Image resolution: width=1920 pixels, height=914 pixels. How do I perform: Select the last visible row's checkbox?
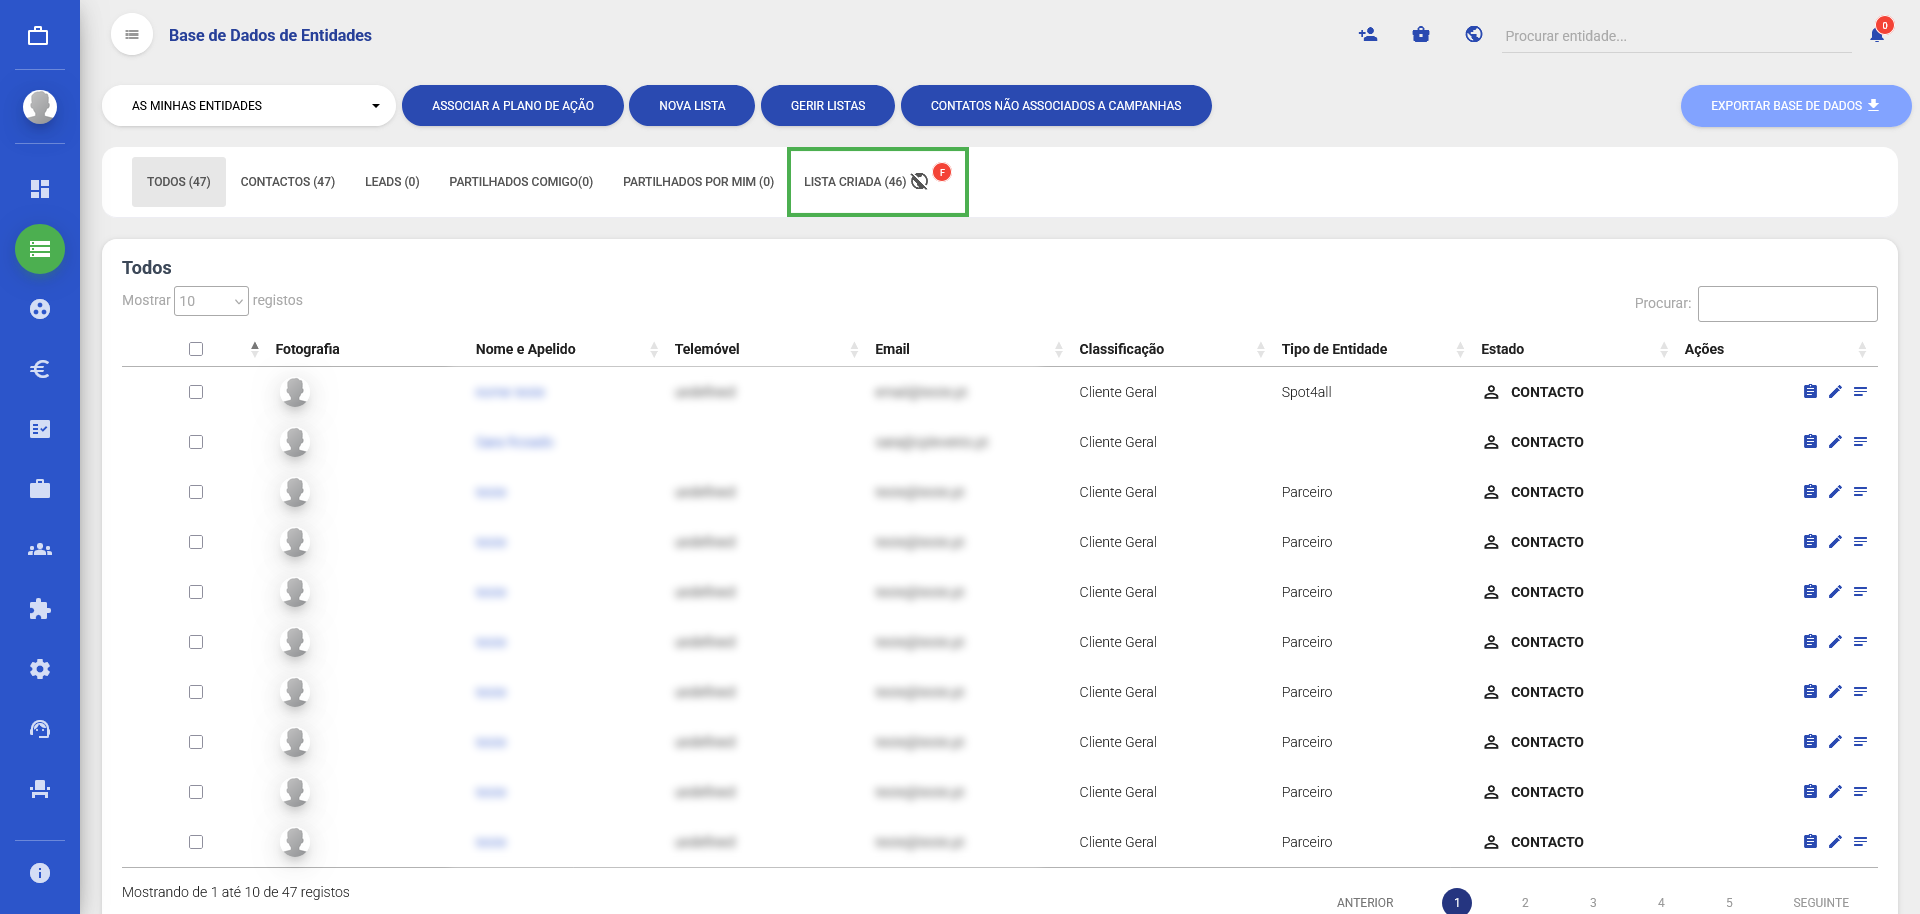[196, 842]
